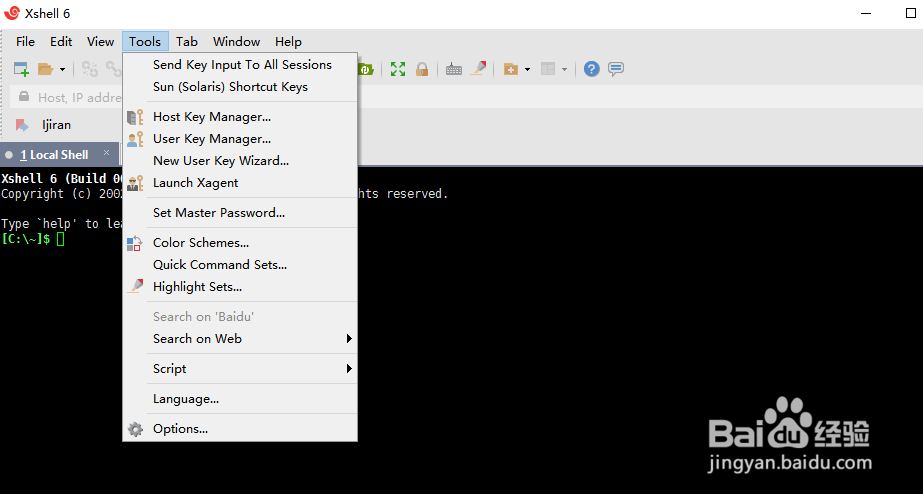
Task: Open the Edit menu
Action: pyautogui.click(x=61, y=42)
